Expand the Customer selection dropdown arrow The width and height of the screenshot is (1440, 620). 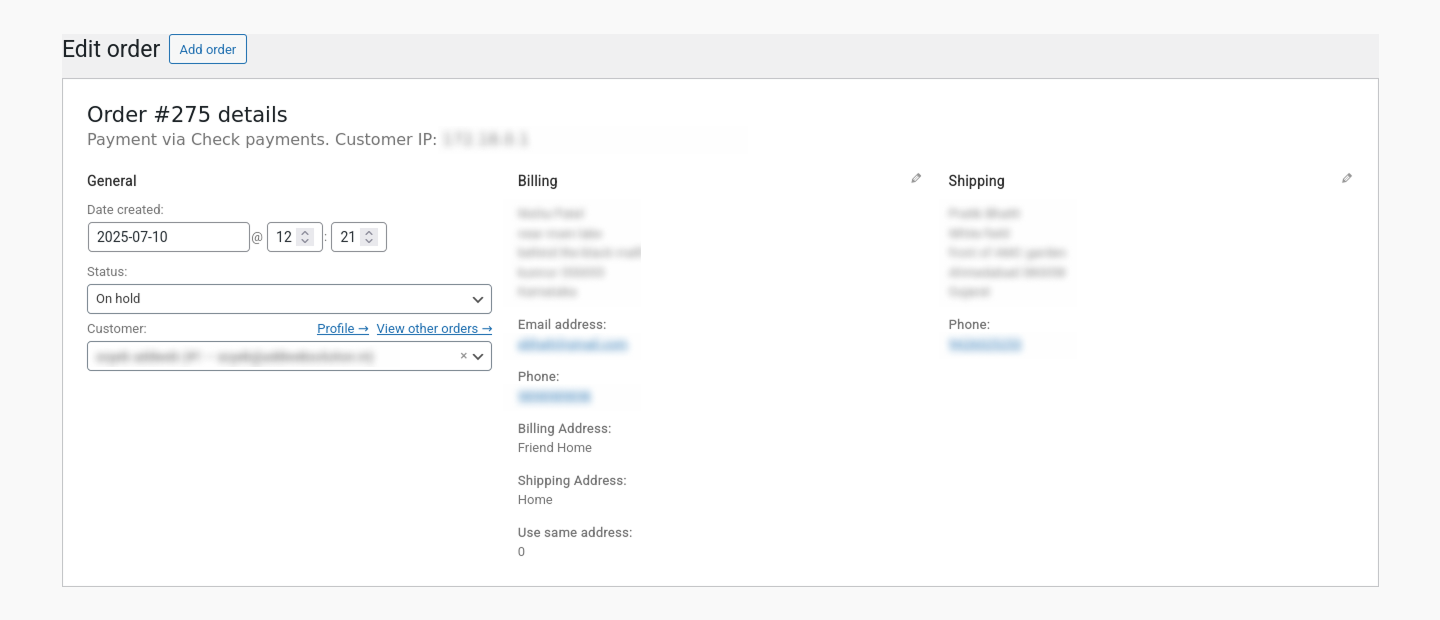click(x=479, y=357)
